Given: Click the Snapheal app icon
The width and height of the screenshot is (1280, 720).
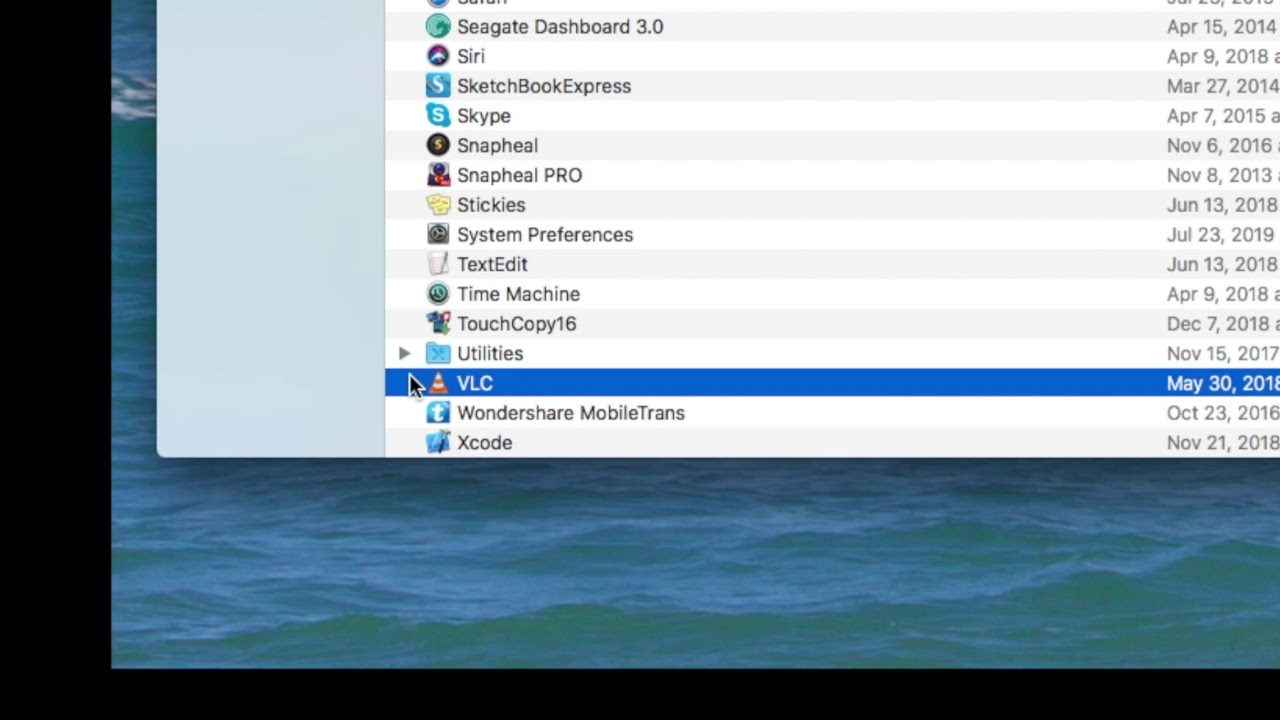Looking at the screenshot, I should (x=438, y=145).
